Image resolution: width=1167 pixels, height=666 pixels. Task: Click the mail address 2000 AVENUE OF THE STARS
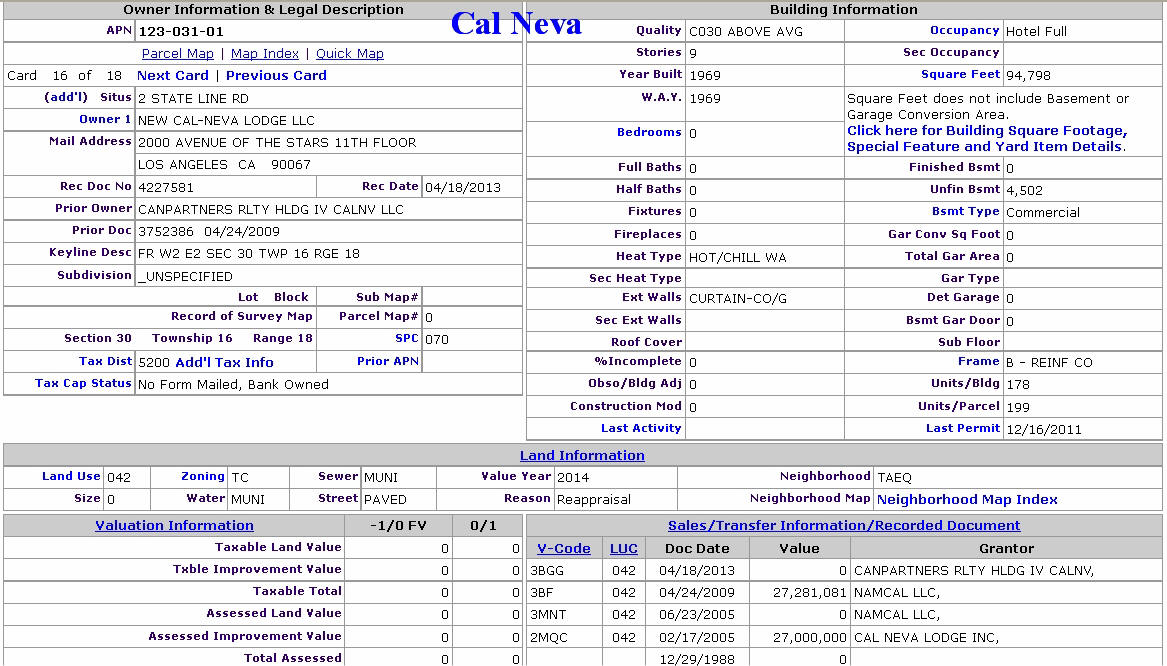(277, 143)
